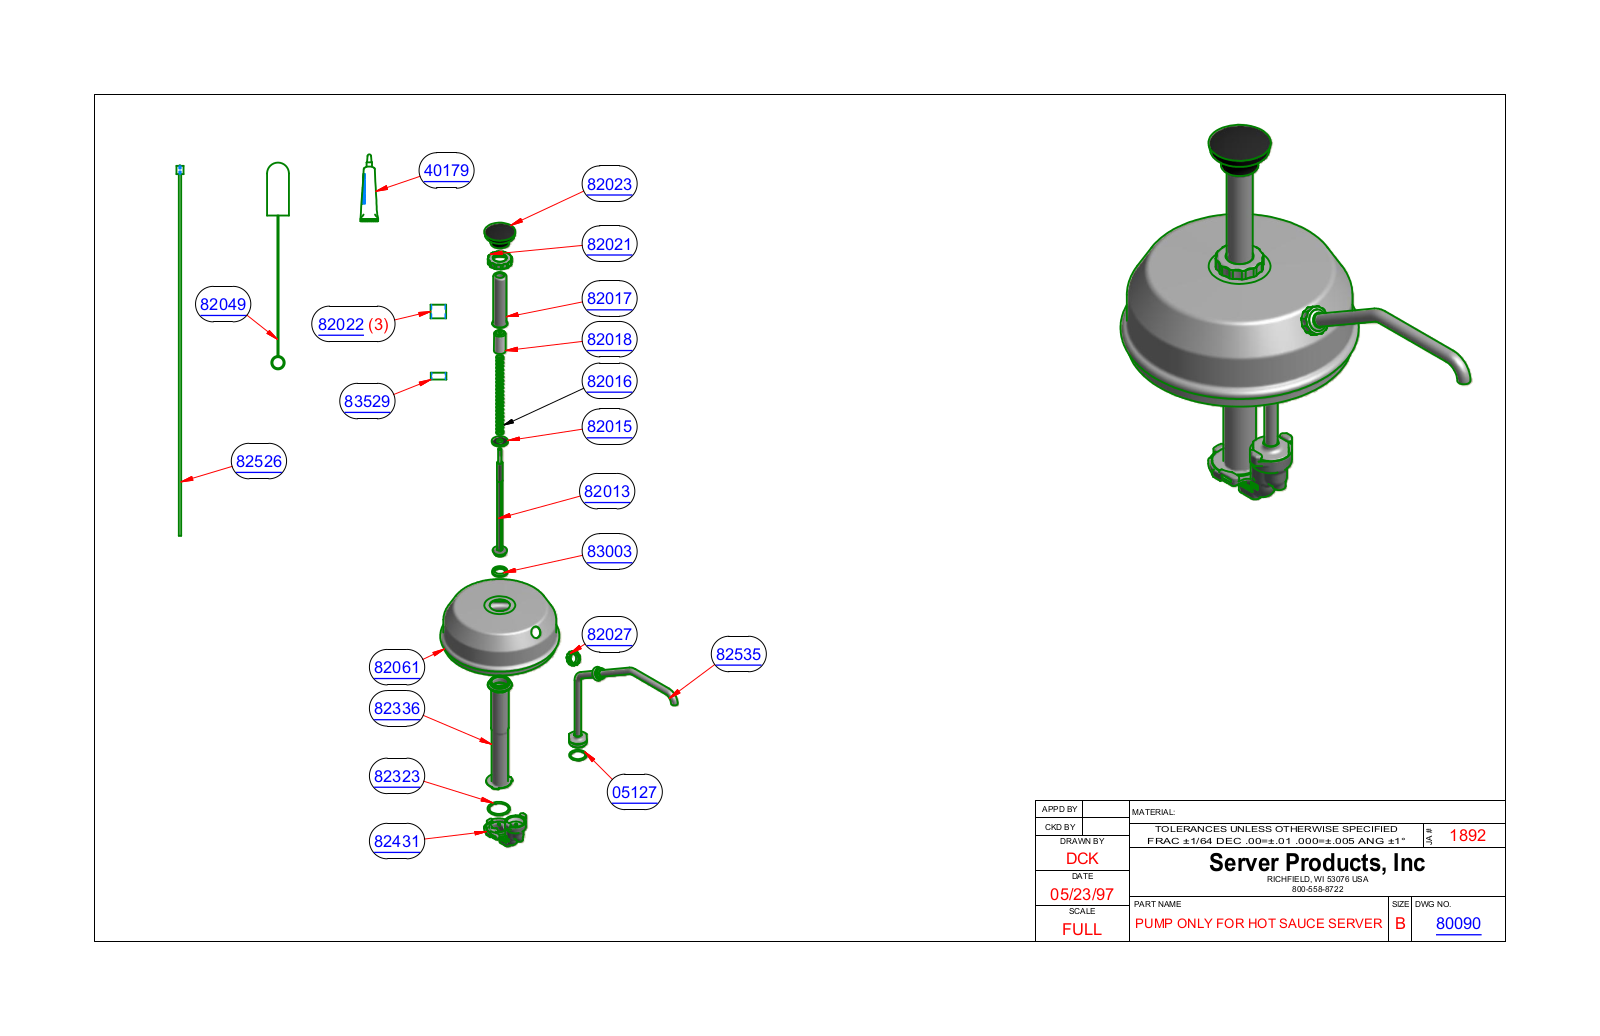Select part callout 82535
1600x1036 pixels.
[x=738, y=654]
